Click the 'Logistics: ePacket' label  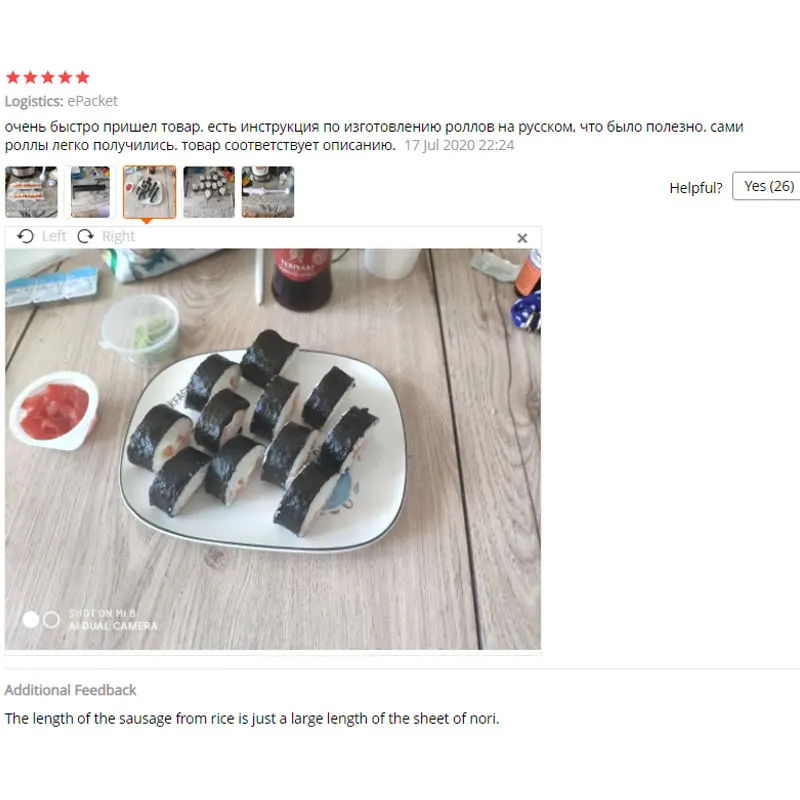[61, 101]
